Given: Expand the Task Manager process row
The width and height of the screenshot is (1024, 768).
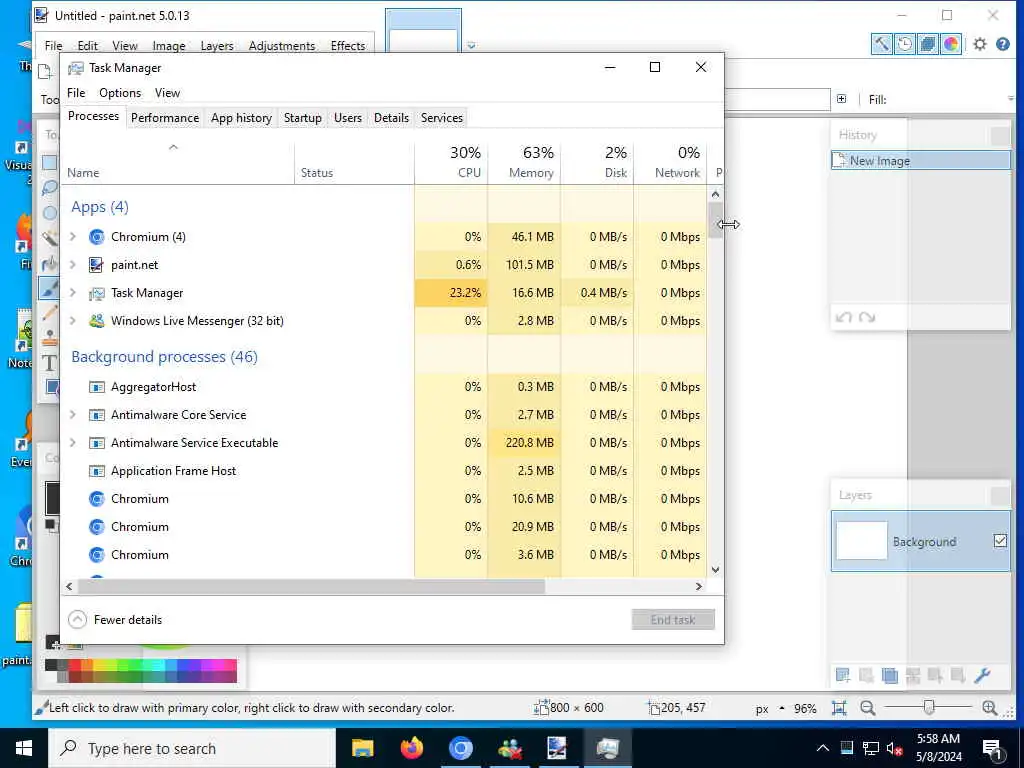Looking at the screenshot, I should 73,293.
